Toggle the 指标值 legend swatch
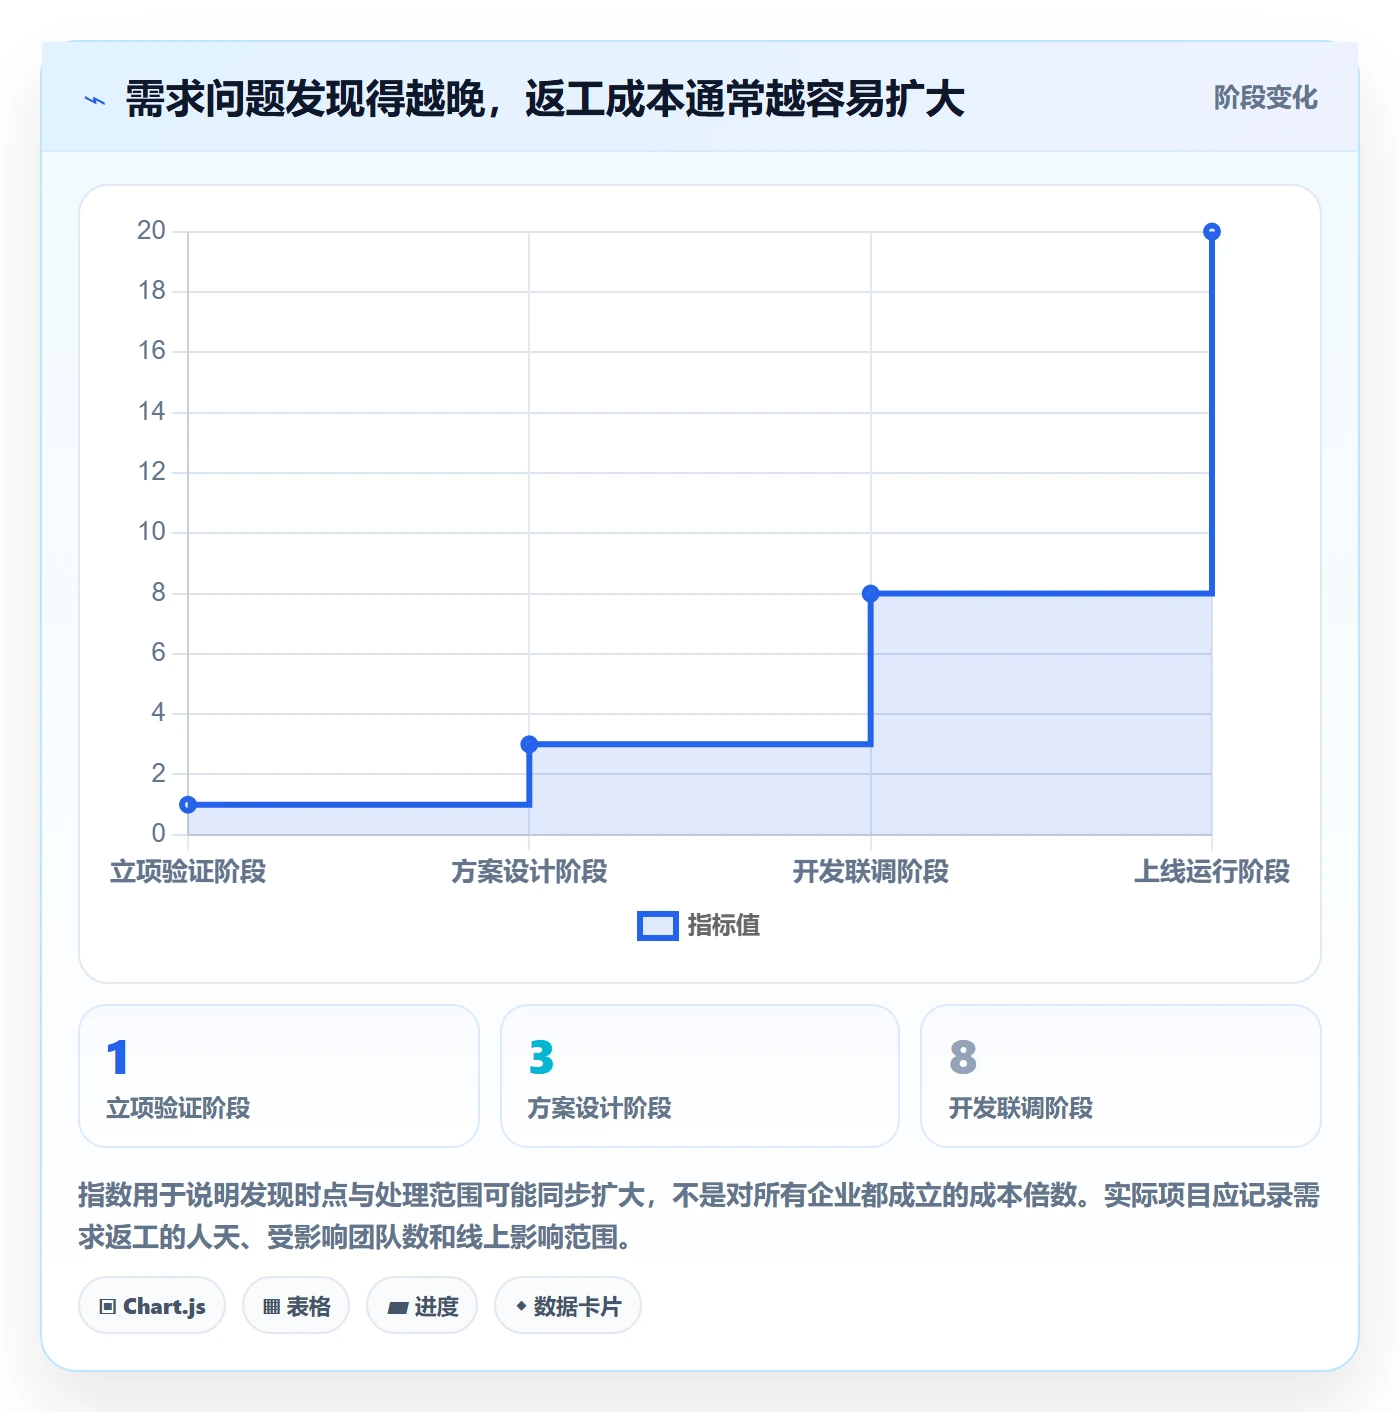1400x1412 pixels. (x=658, y=926)
